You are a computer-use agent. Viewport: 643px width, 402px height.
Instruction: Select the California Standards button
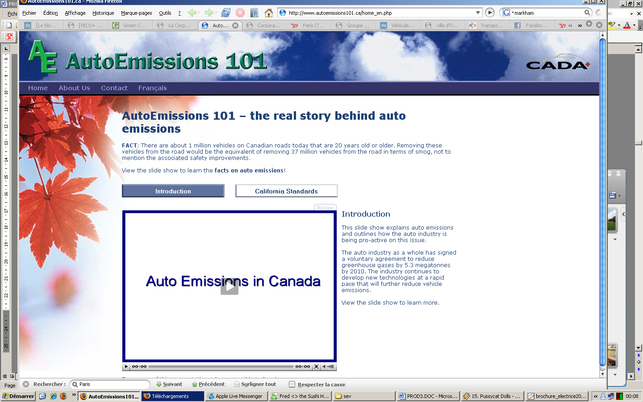tap(286, 191)
